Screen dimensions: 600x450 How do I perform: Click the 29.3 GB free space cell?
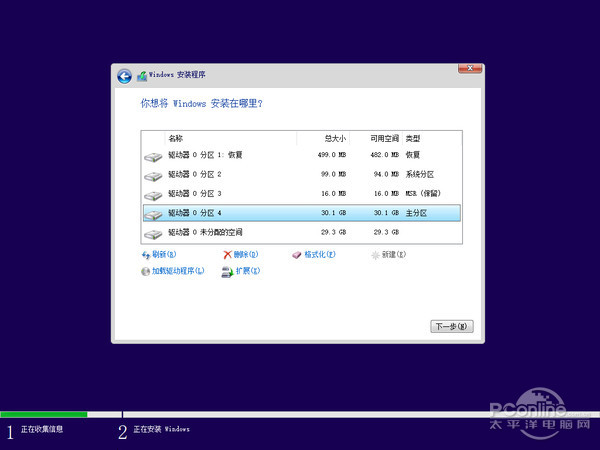pos(386,232)
